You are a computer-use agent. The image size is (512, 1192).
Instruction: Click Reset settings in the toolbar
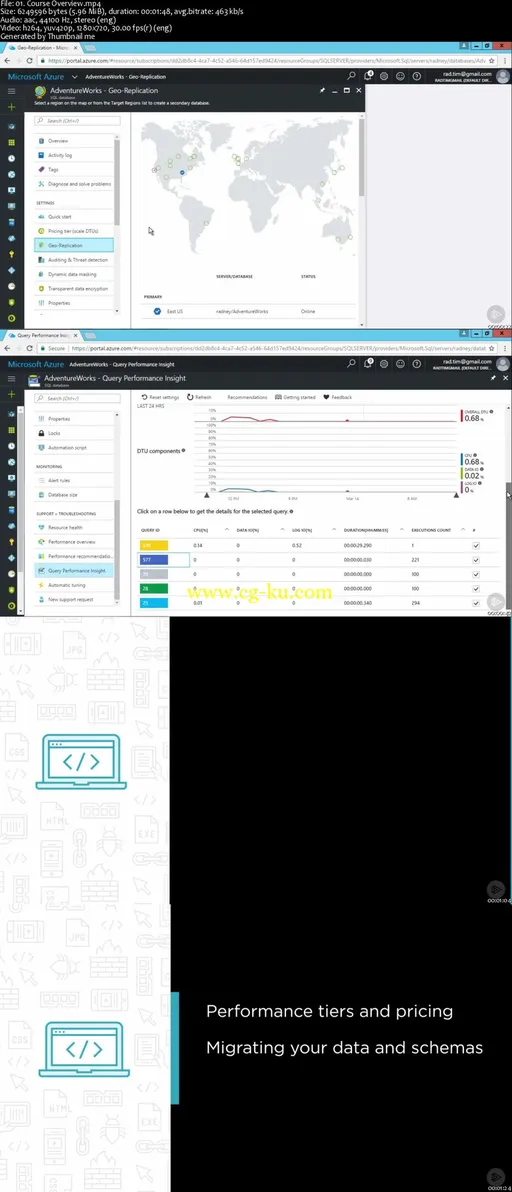tap(160, 397)
